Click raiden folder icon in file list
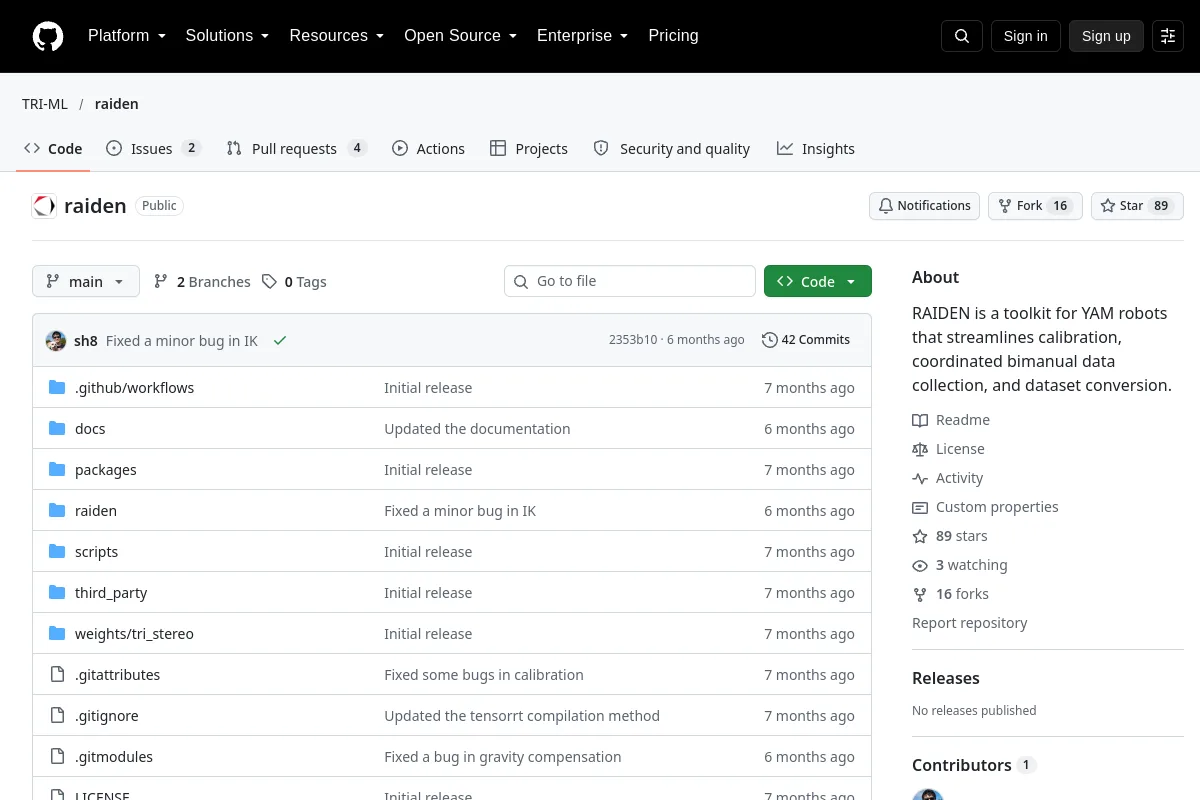 tap(57, 510)
